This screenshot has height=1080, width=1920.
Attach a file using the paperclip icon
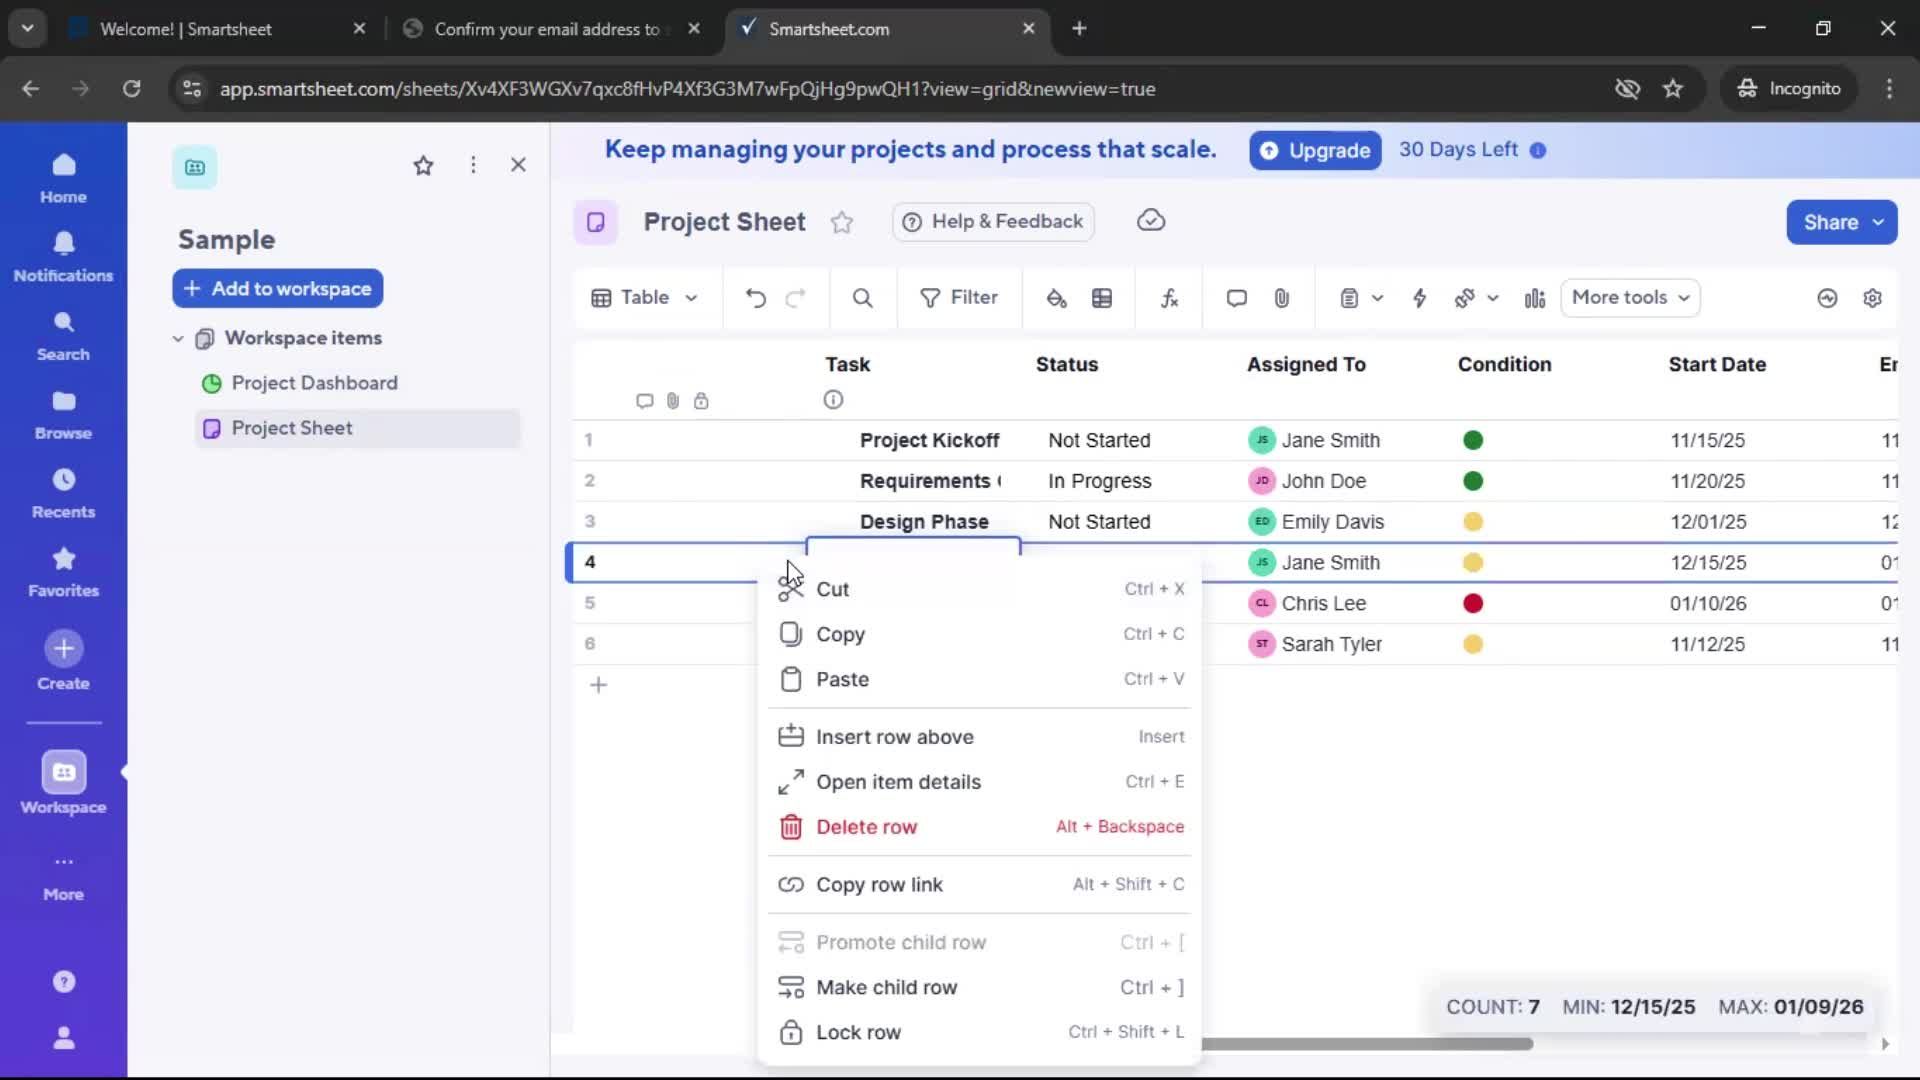[1282, 297]
